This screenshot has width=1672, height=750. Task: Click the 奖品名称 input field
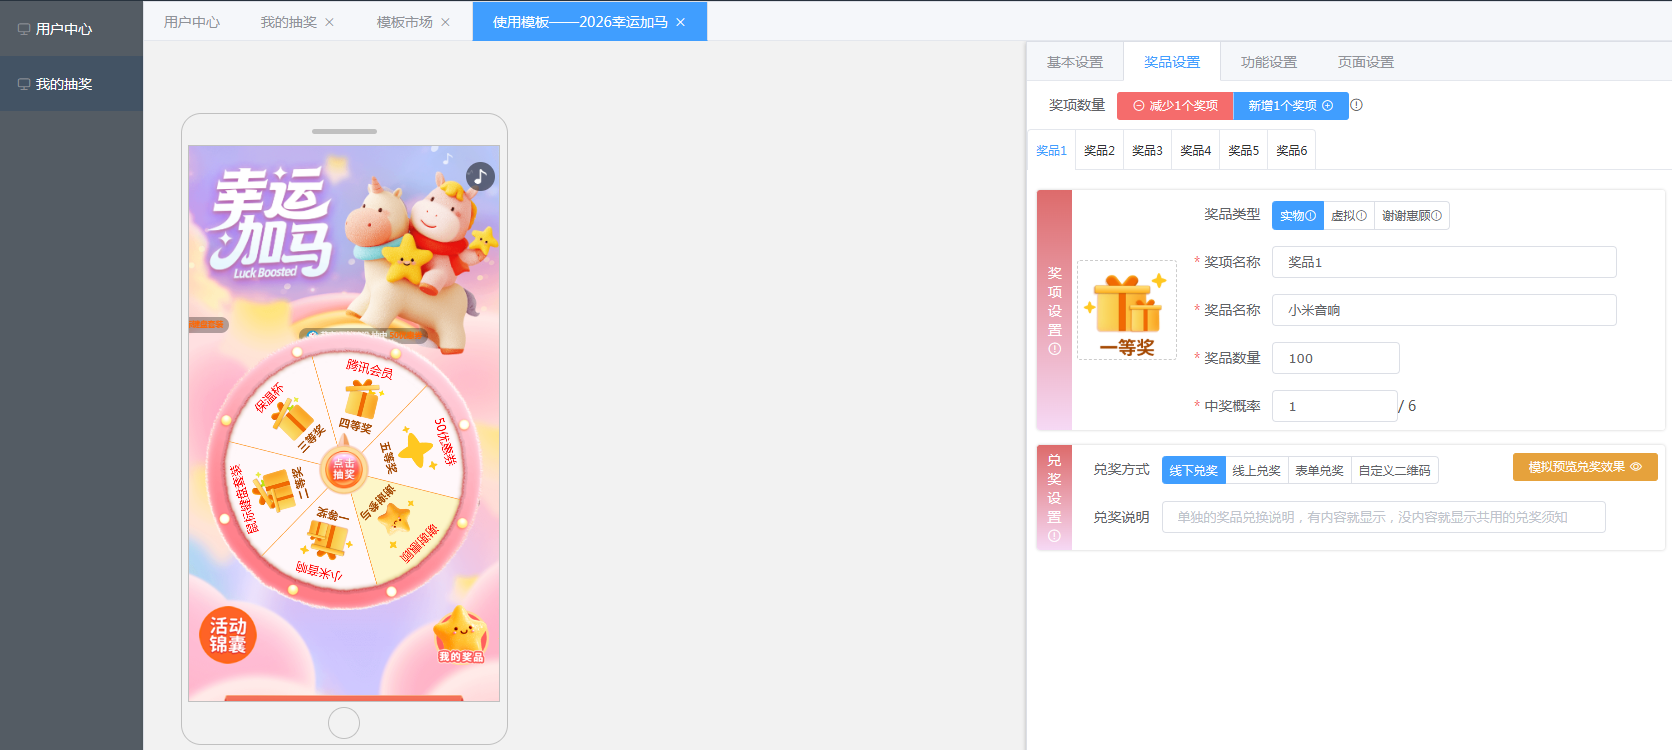pyautogui.click(x=1443, y=310)
